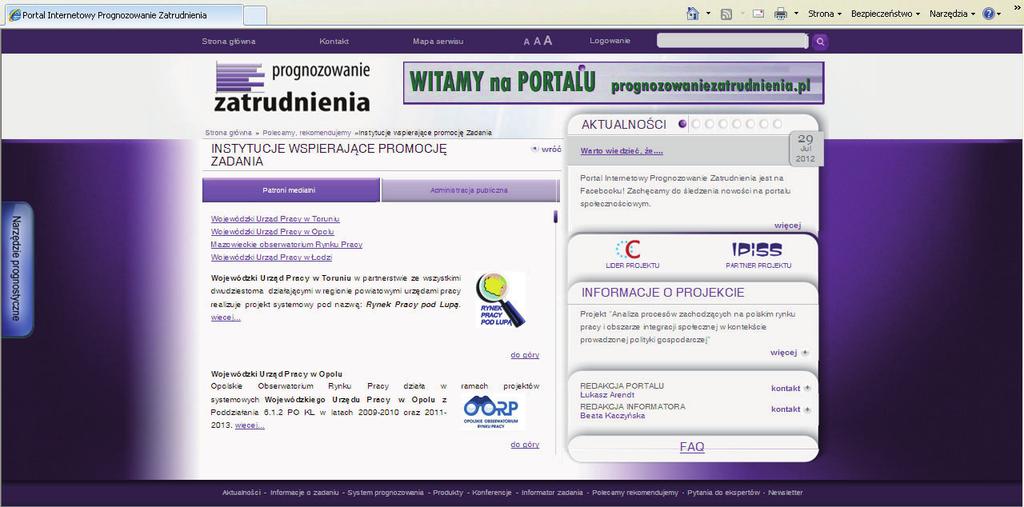Screen dimensions: 1024x507
Task: Click the Read Mail envelope icon
Action: (758, 13)
